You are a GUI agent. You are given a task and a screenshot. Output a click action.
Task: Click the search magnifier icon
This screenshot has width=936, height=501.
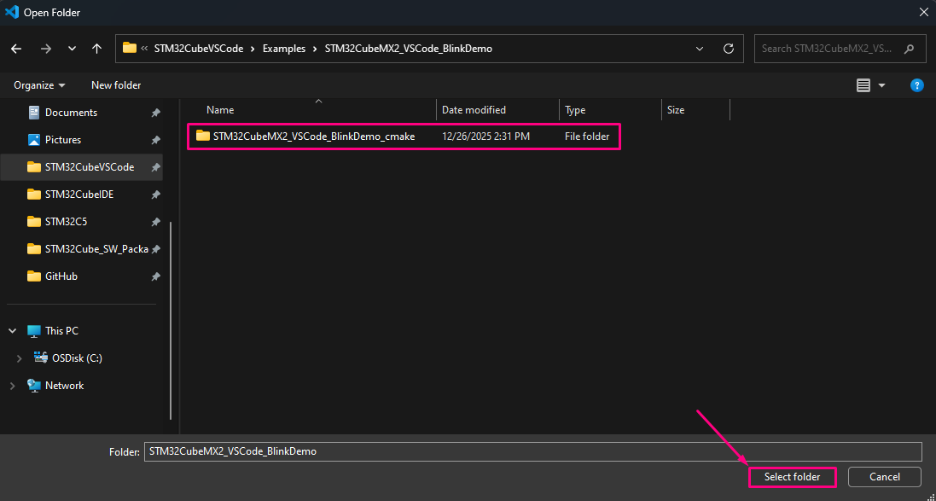(909, 49)
